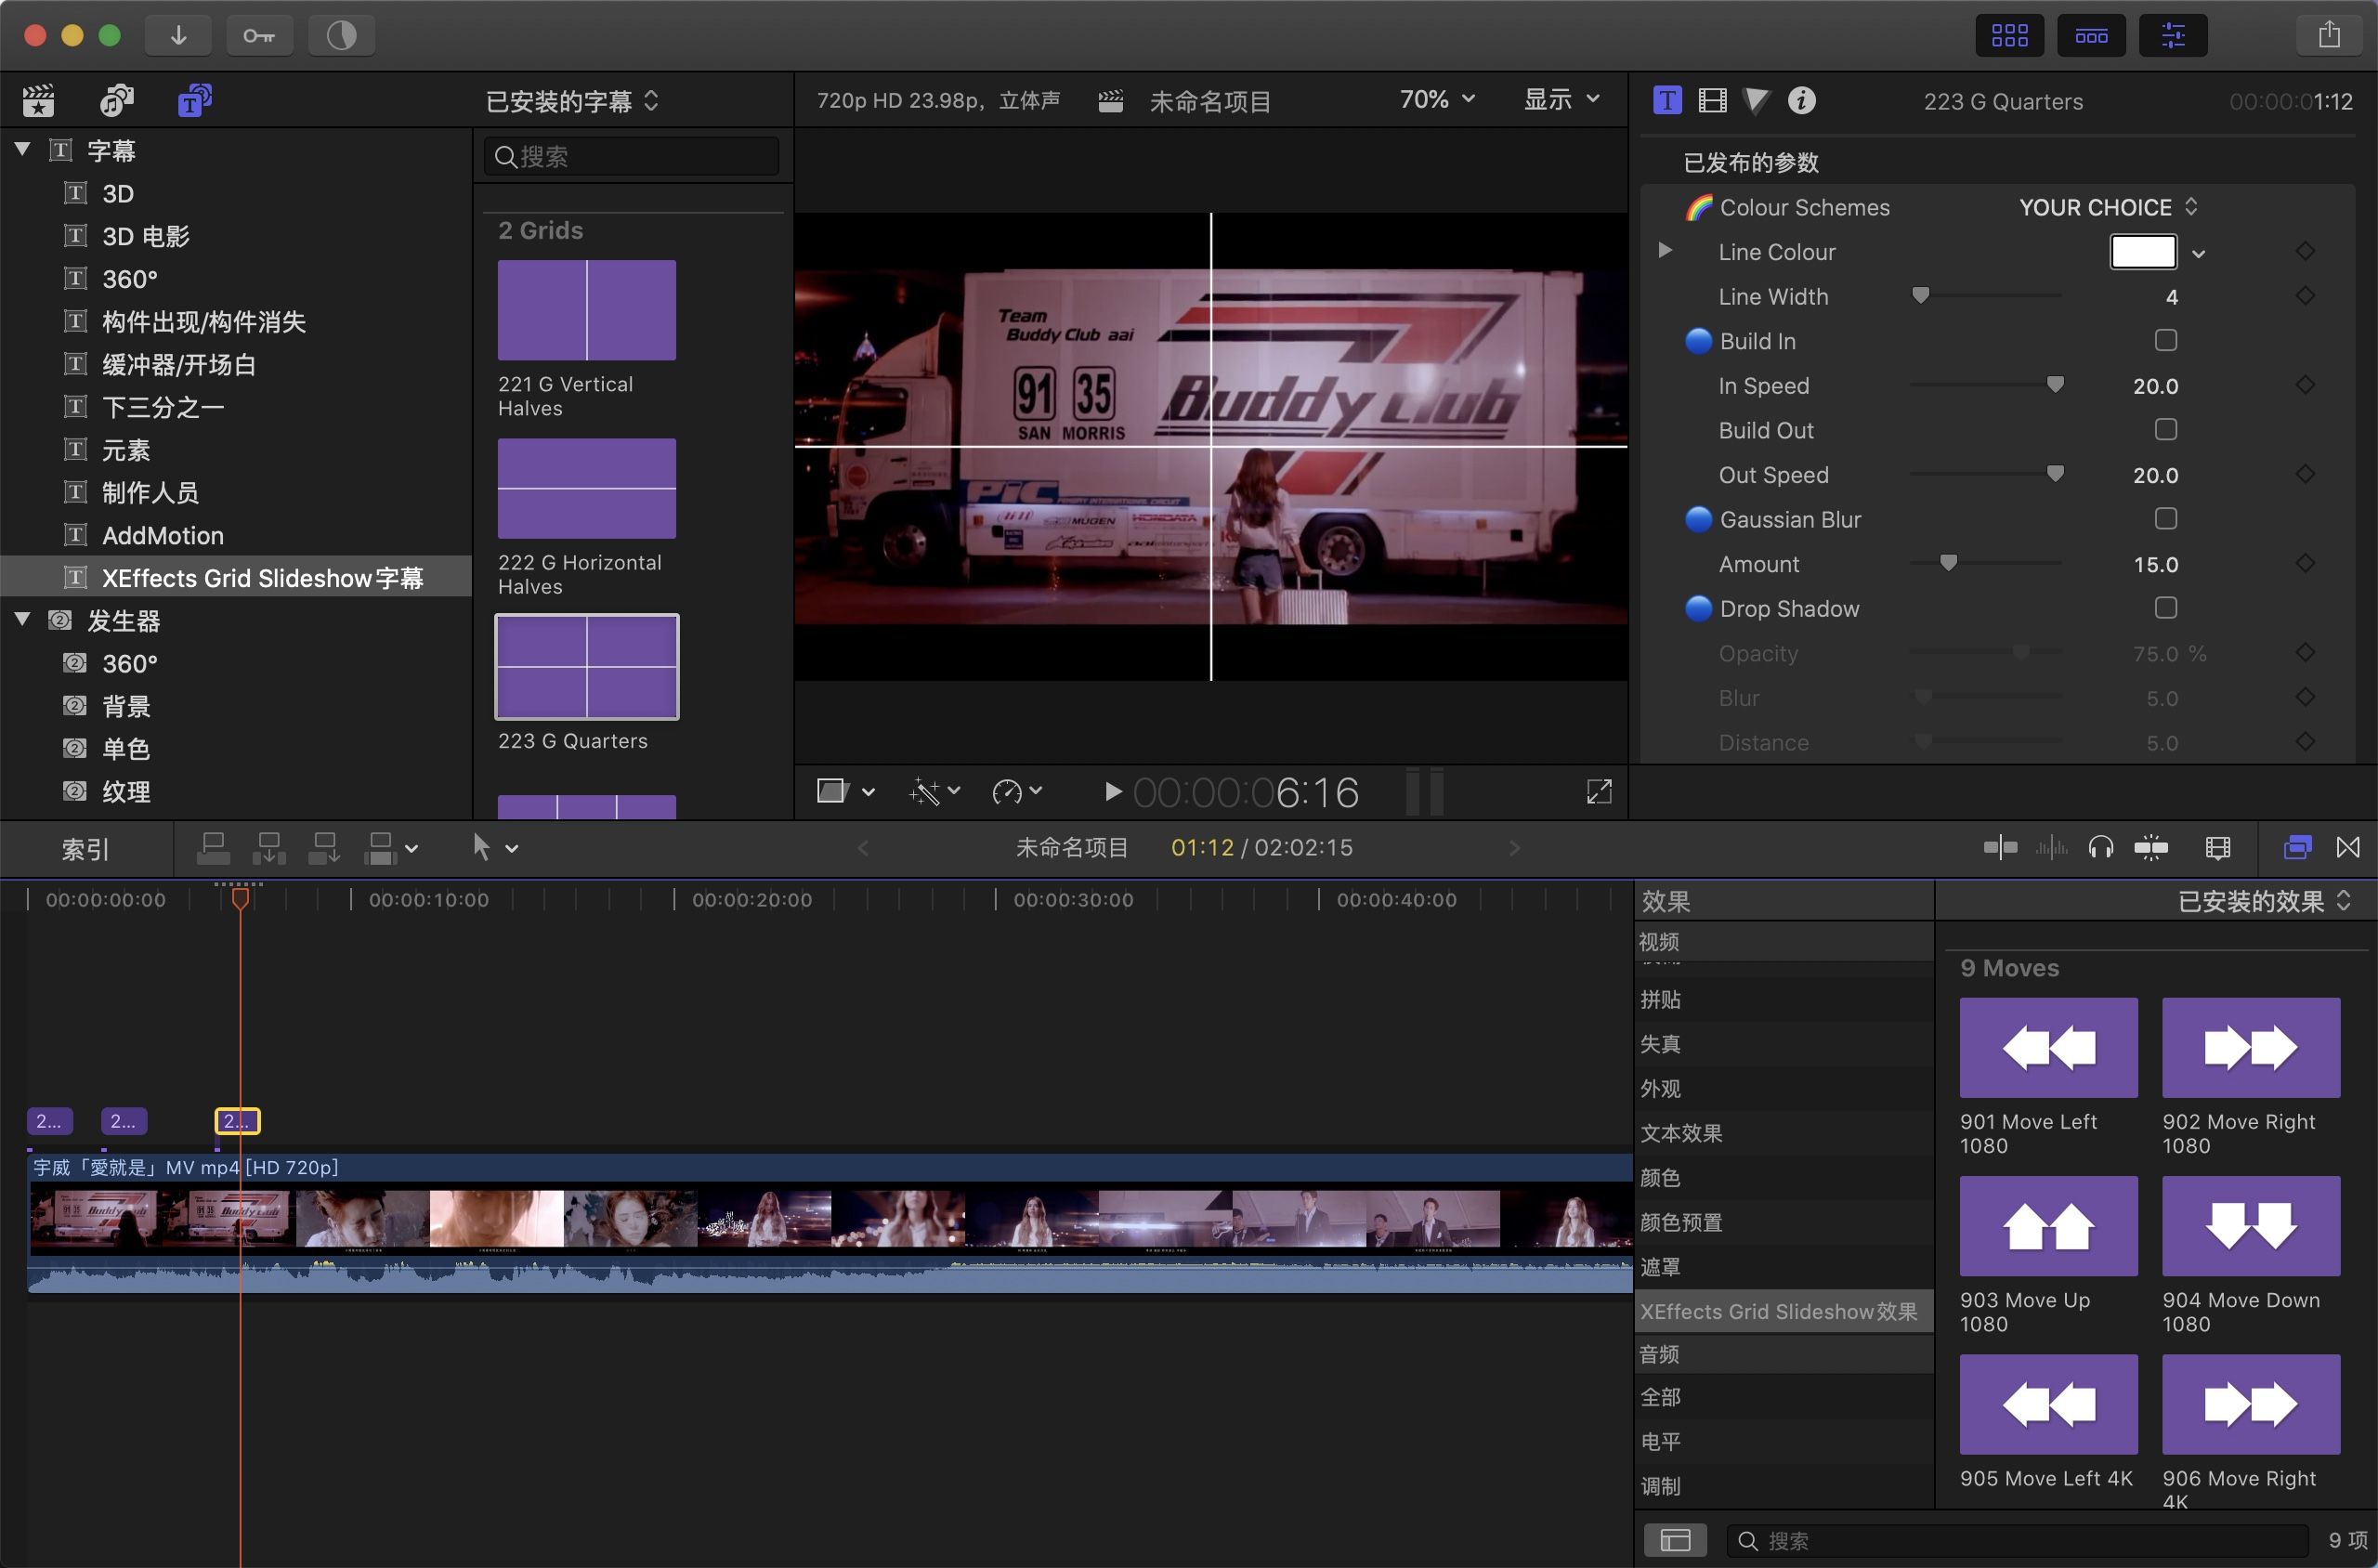This screenshot has width=2378, height=1568.
Task: Click connect clip to primary storyline icon
Action: point(214,848)
